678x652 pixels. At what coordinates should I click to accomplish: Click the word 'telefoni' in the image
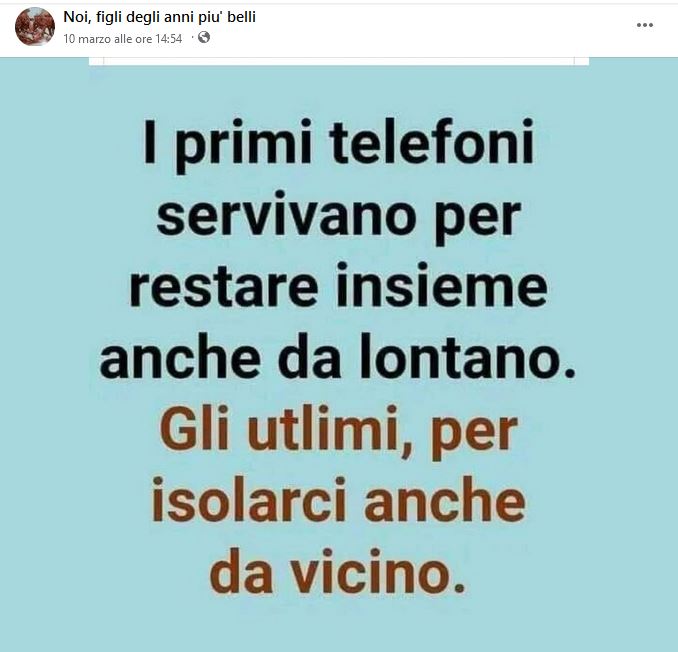click(432, 141)
